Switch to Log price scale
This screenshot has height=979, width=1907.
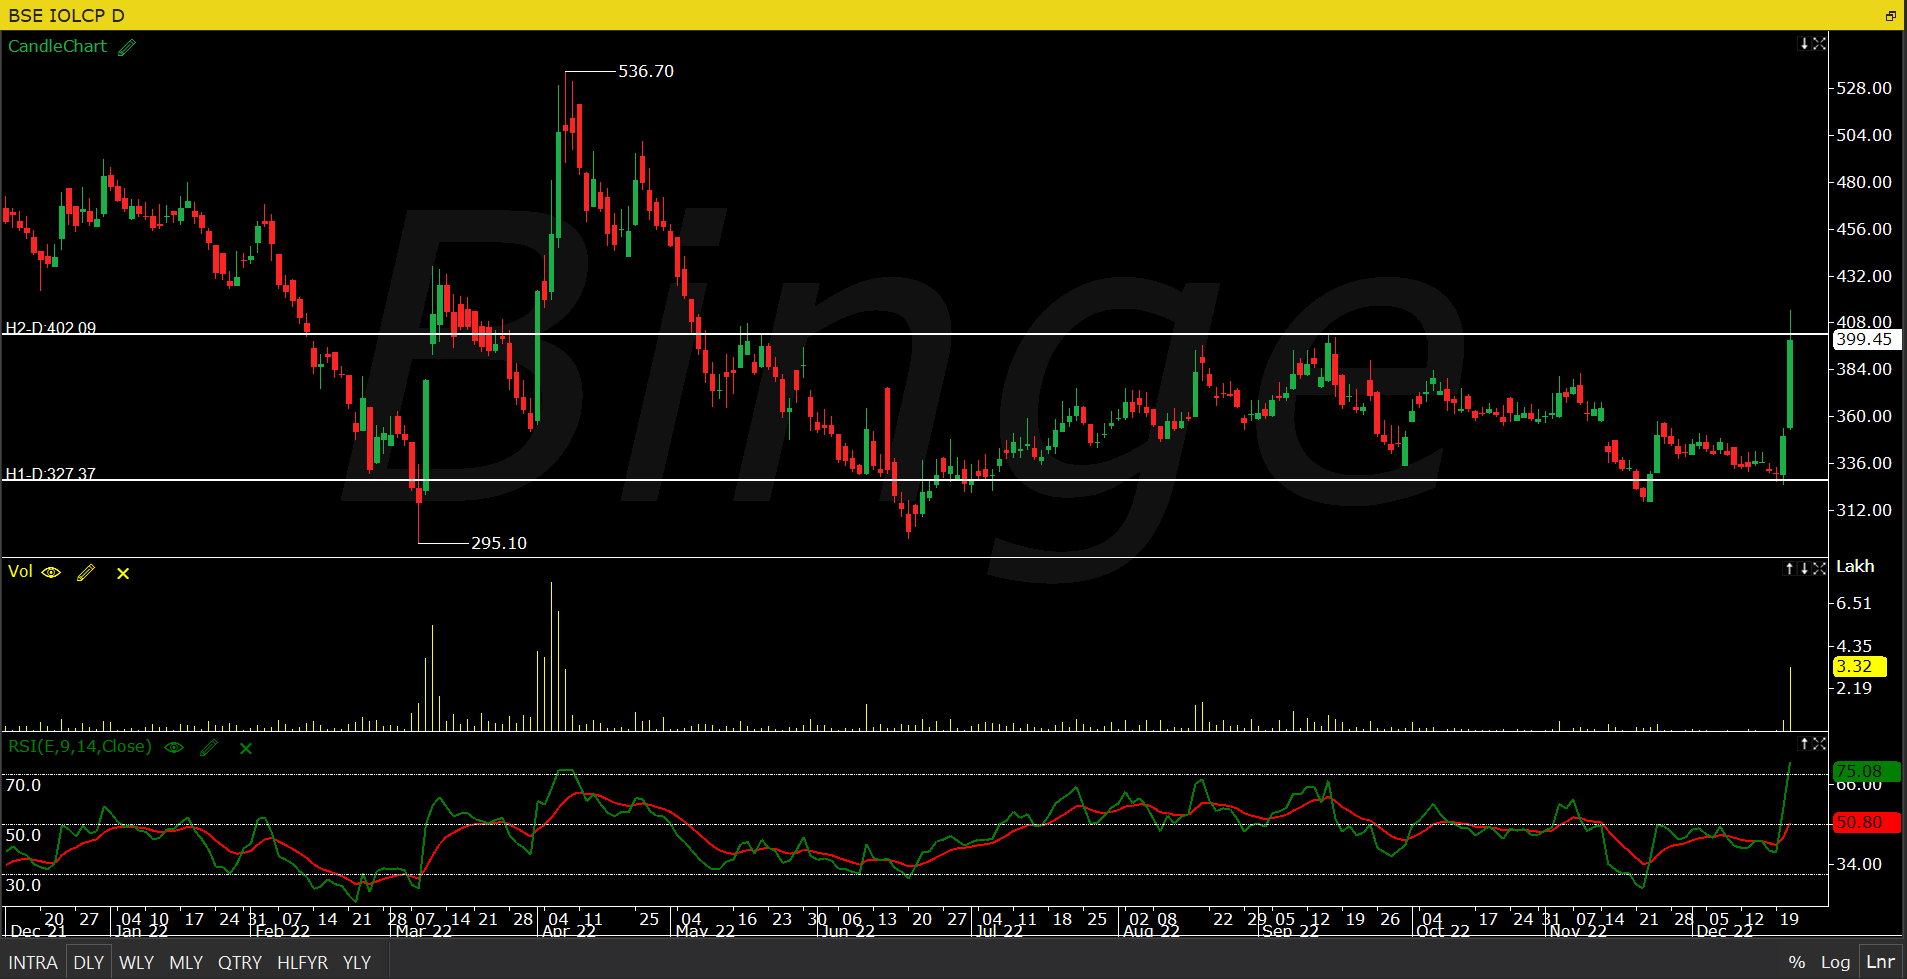pos(1835,962)
